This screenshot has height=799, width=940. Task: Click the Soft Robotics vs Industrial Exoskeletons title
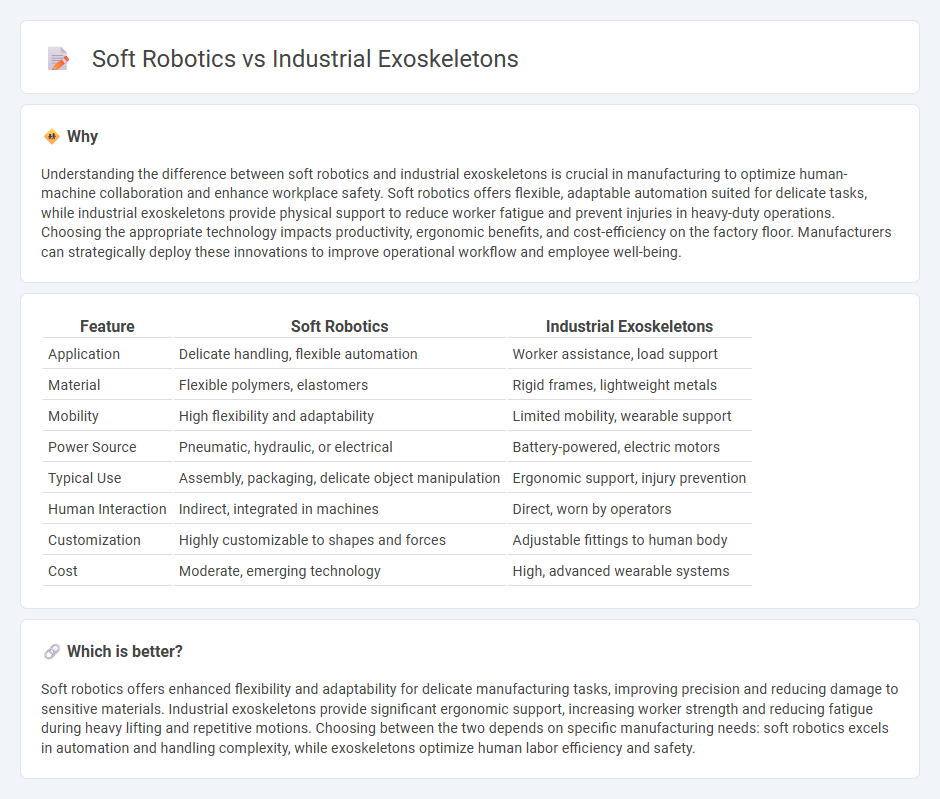pyautogui.click(x=305, y=59)
